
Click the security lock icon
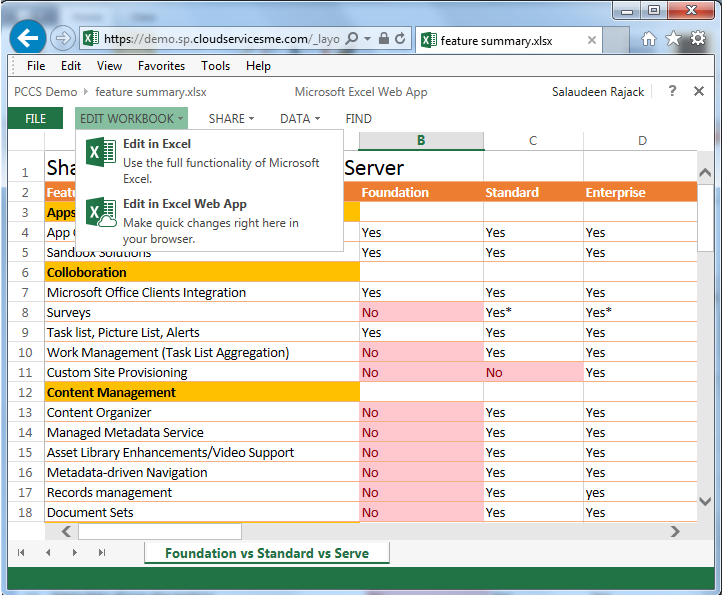(x=384, y=38)
